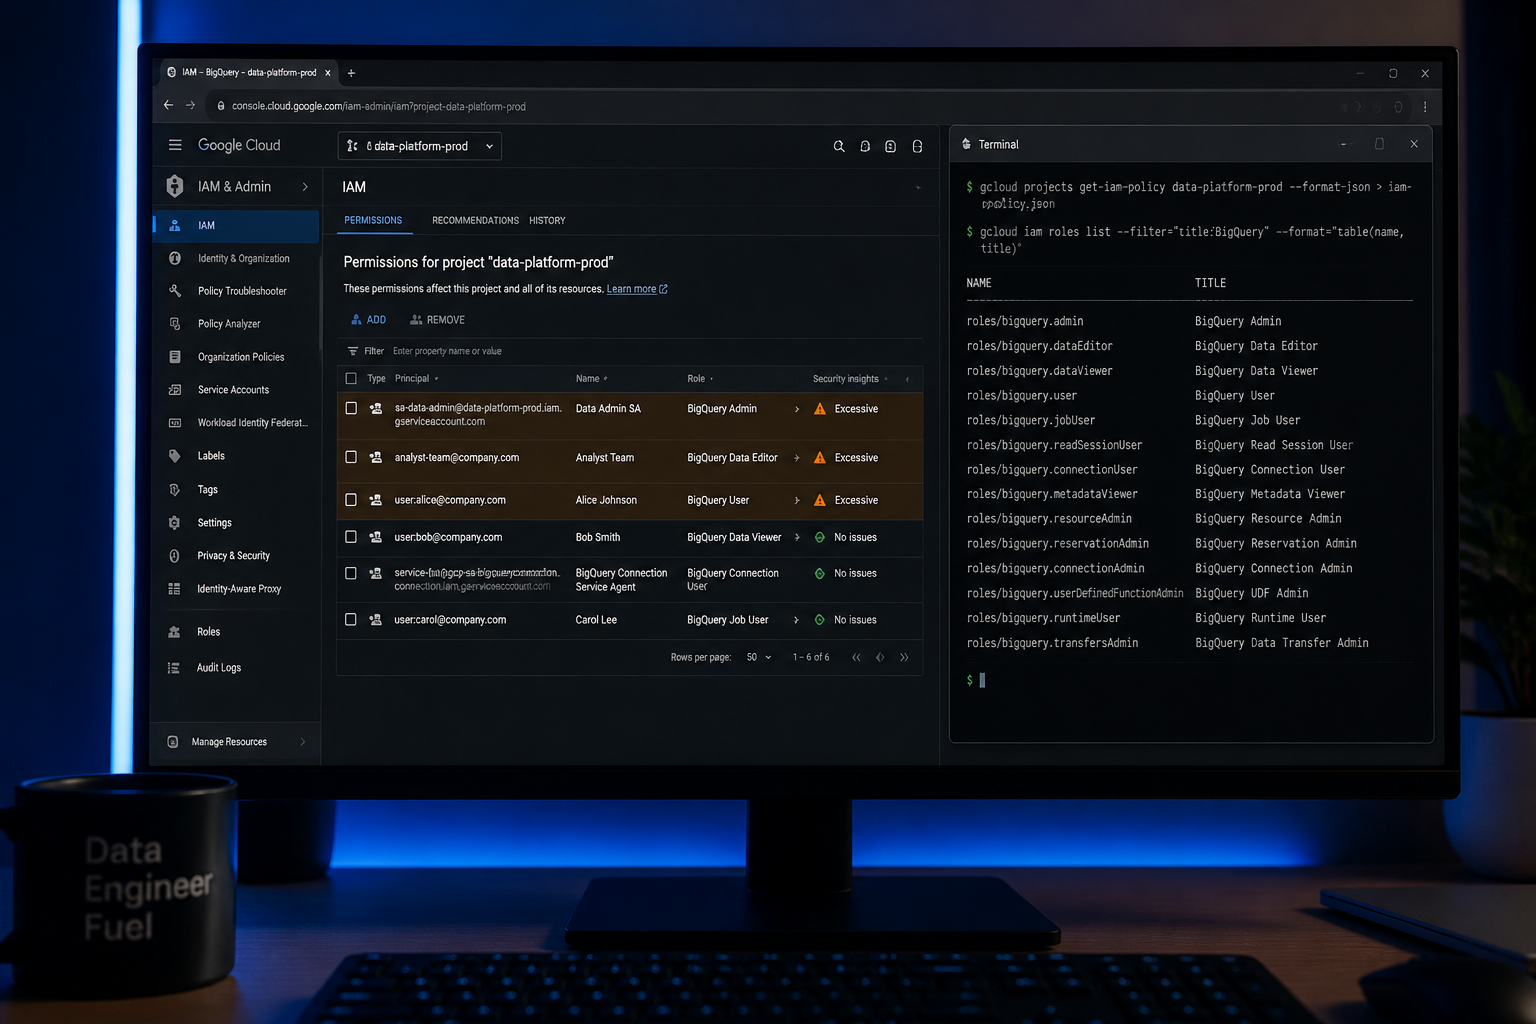The height and width of the screenshot is (1024, 1536).
Task: Click the principal icon next to analyst-team@company.com
Action: [376, 458]
